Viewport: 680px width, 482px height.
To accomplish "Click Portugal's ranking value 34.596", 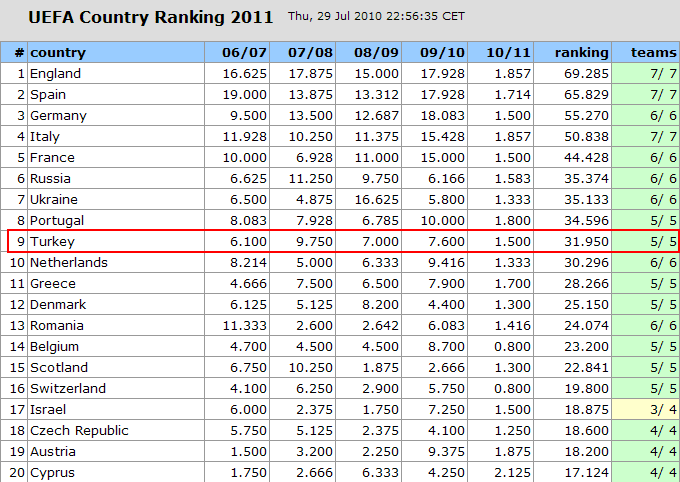I will pos(586,221).
